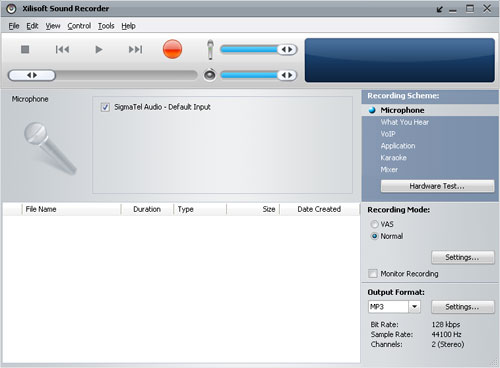500x368 pixels.
Task: Click the microphone volume slider handle
Action: coord(287,50)
